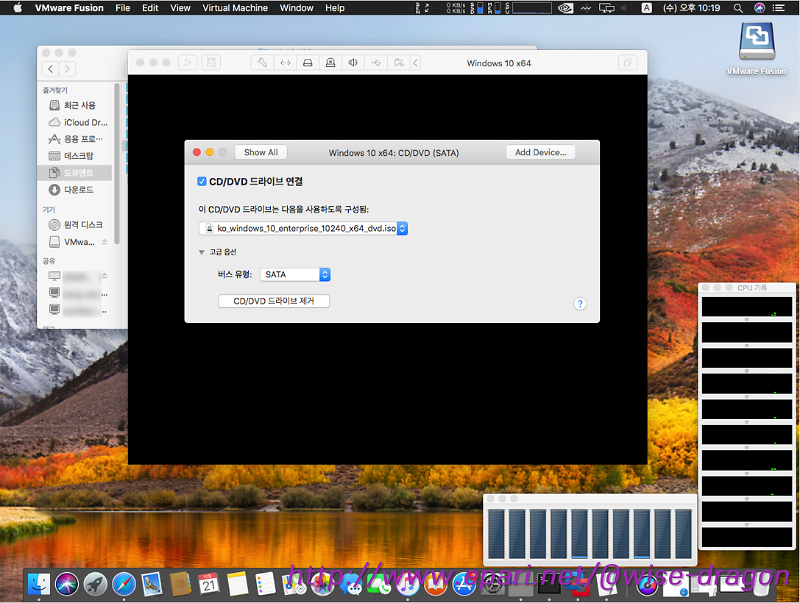
Task: Click CD/DVD 드라이브 제거 button
Action: [274, 301]
